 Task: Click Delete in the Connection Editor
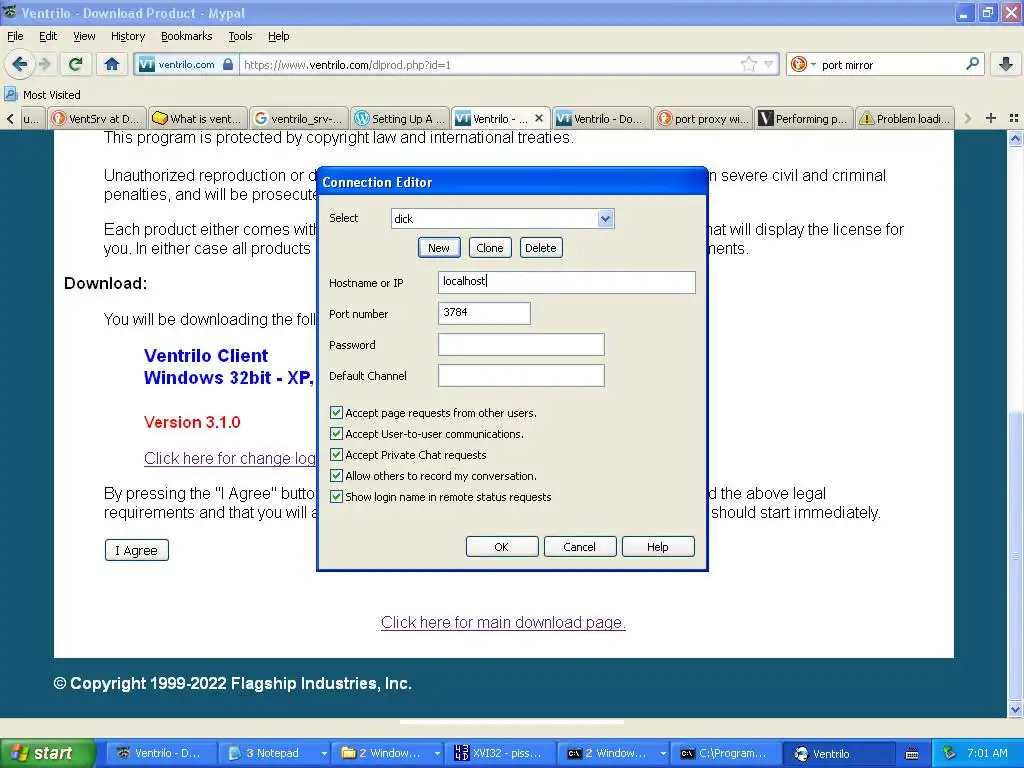pos(541,248)
